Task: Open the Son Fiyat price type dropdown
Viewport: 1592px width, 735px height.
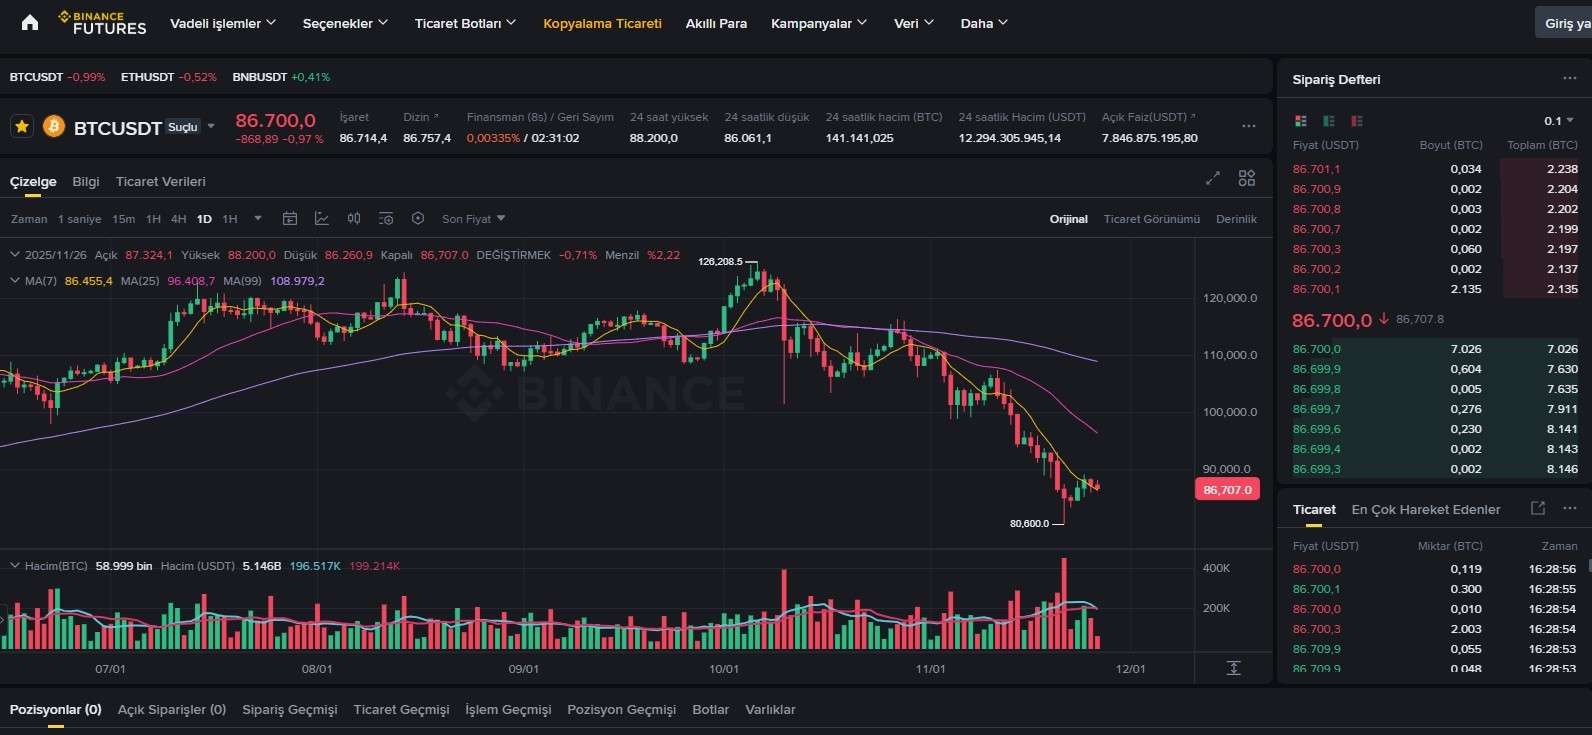Action: click(474, 218)
